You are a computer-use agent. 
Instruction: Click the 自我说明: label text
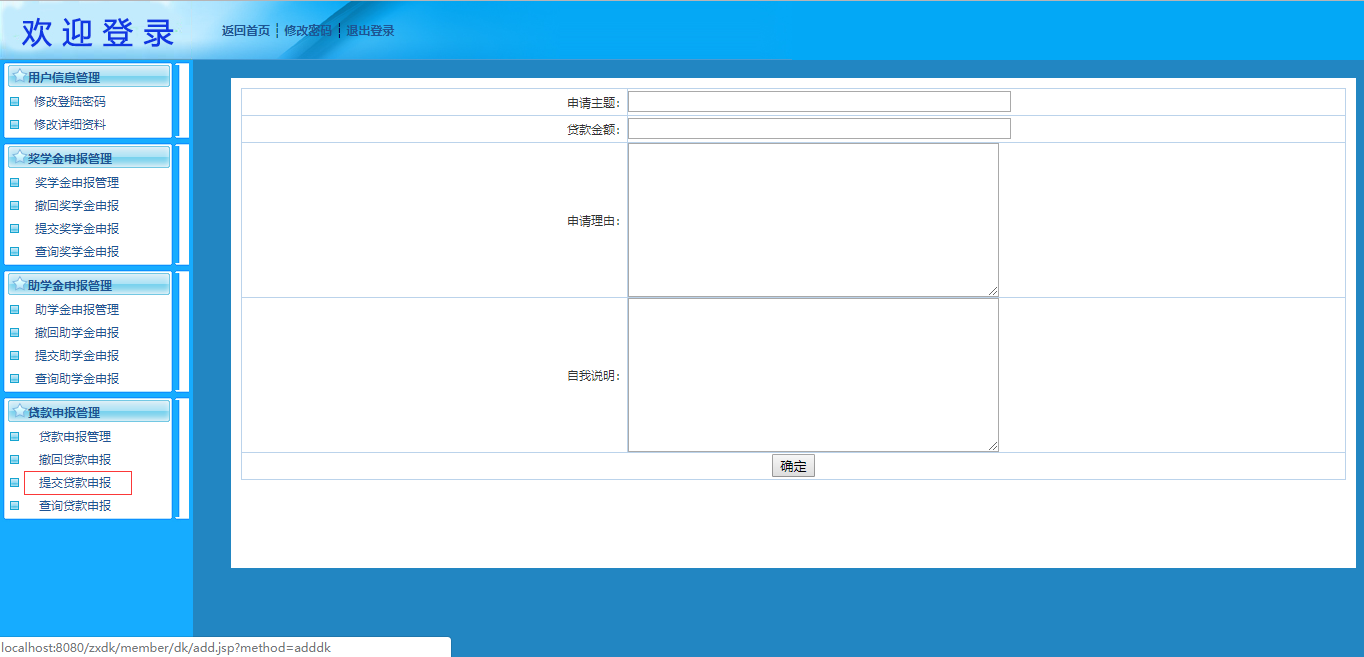(x=594, y=376)
